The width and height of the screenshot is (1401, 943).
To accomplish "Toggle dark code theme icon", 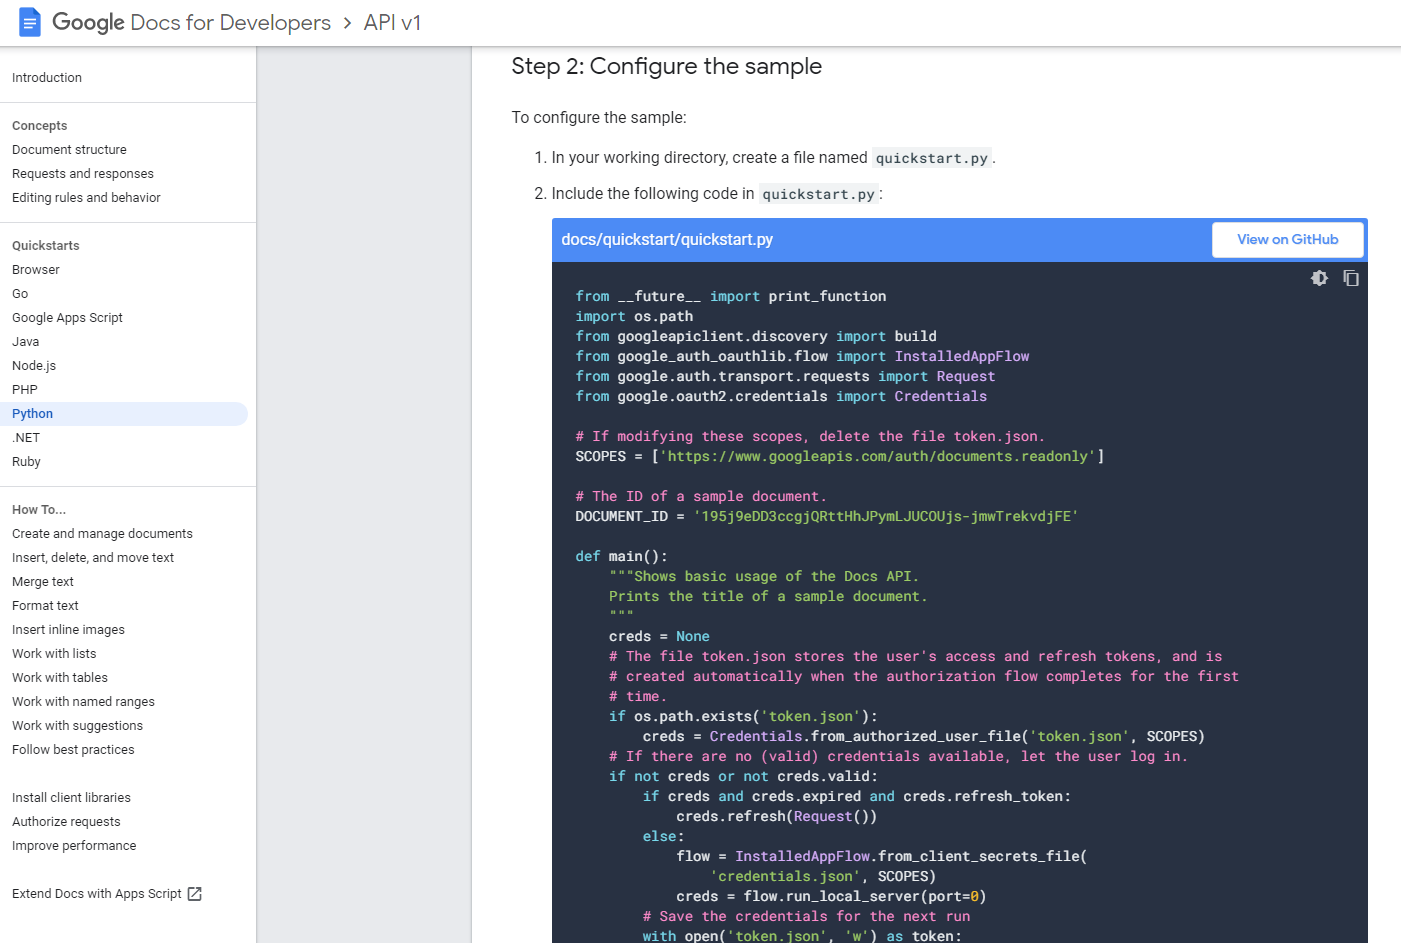I will point(1319,278).
